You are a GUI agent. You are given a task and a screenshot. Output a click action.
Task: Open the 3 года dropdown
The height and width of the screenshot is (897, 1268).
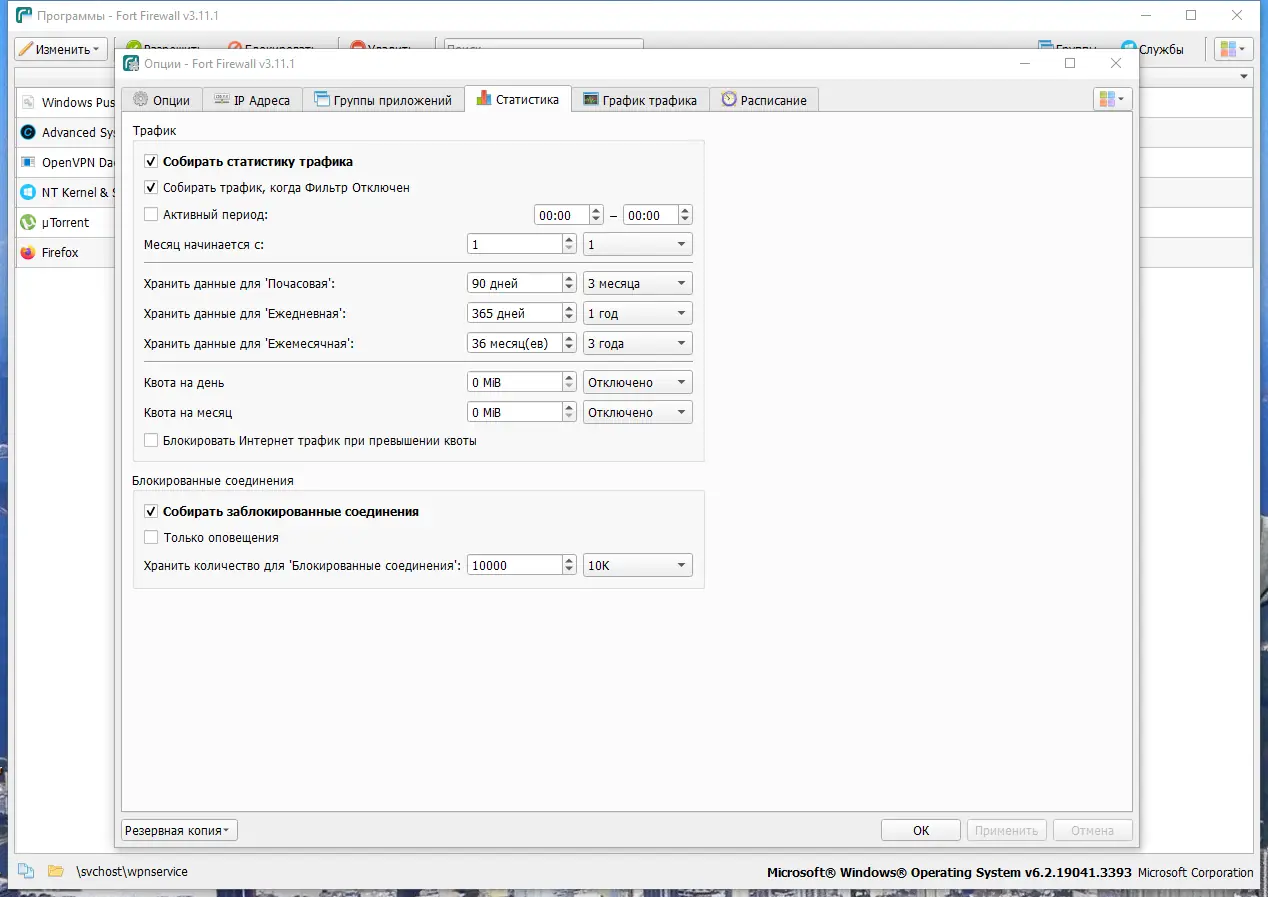pos(637,343)
